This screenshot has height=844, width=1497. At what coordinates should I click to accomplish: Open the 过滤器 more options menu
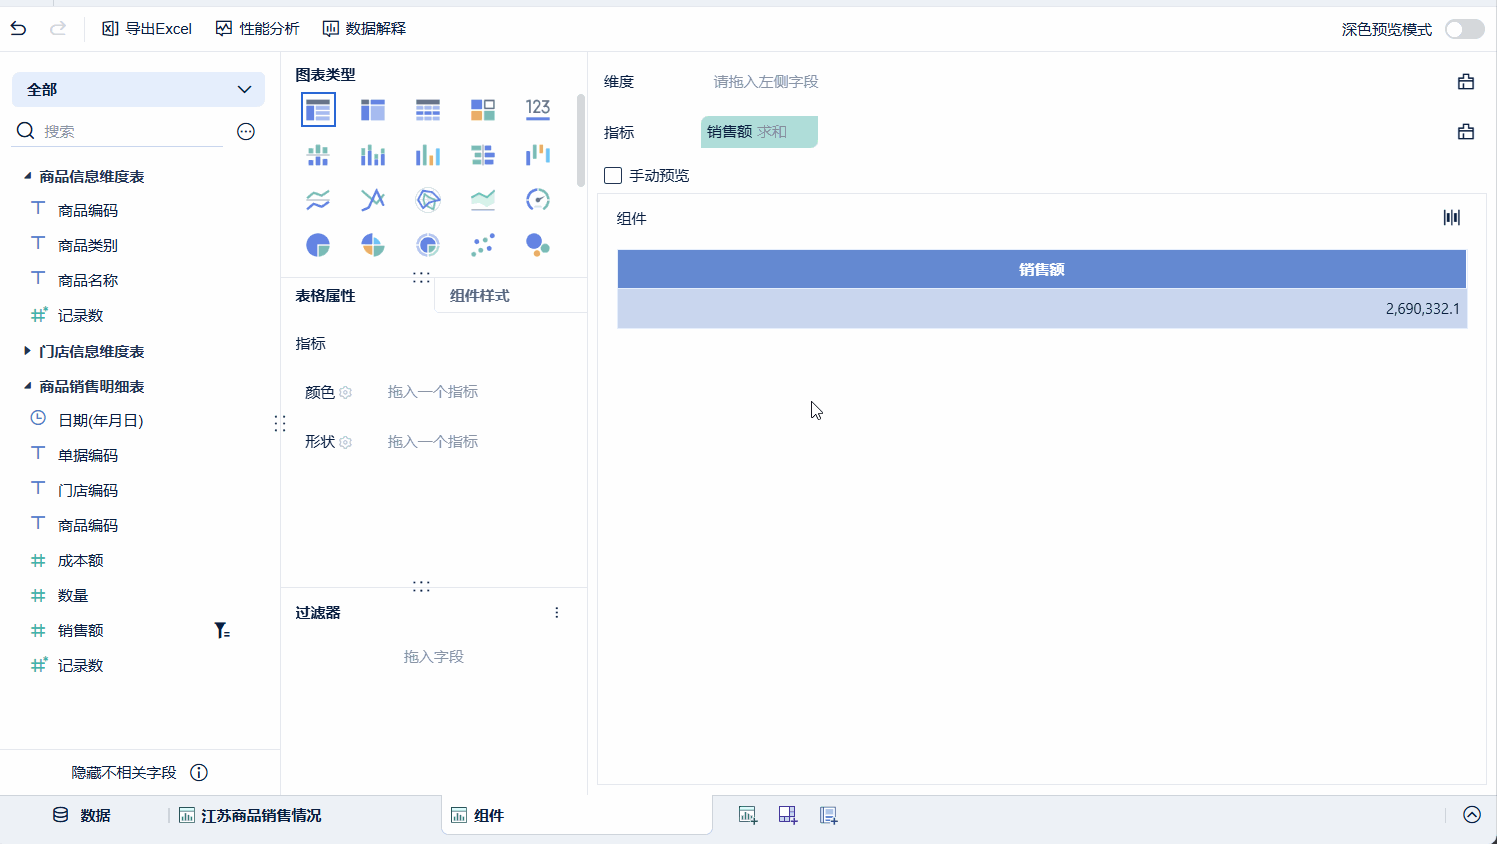tap(557, 613)
